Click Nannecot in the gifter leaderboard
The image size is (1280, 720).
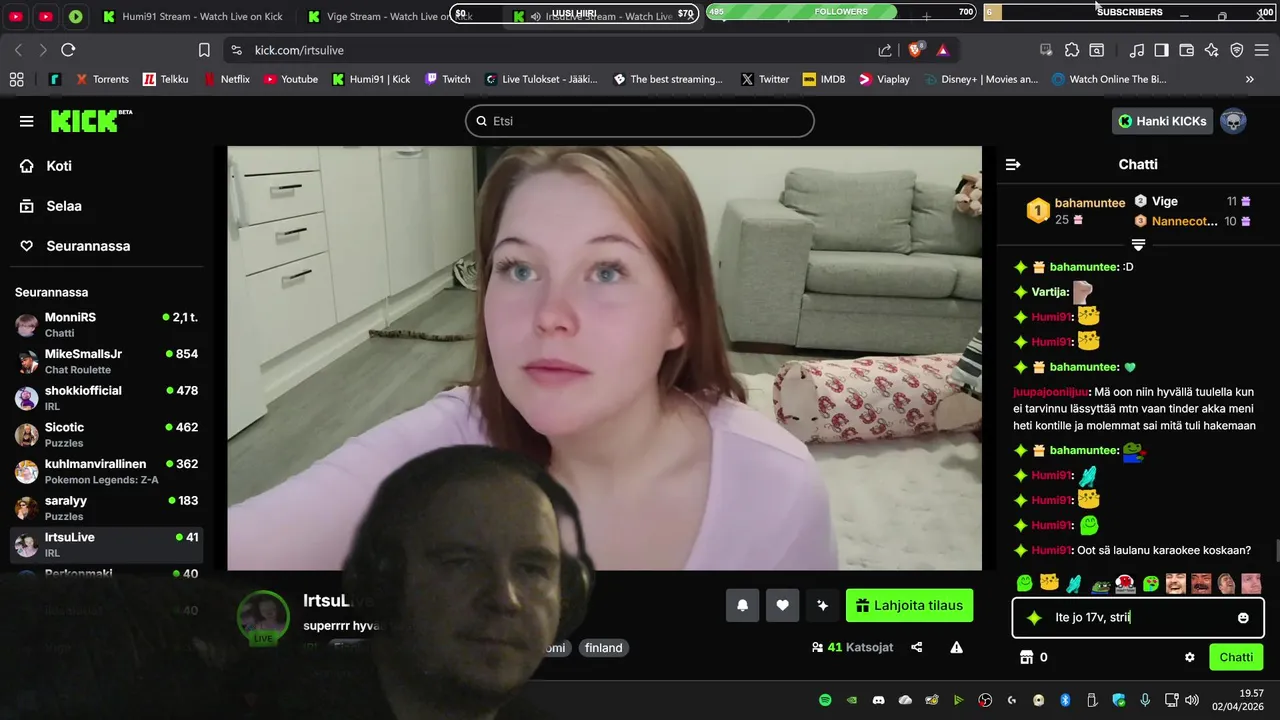point(1185,221)
